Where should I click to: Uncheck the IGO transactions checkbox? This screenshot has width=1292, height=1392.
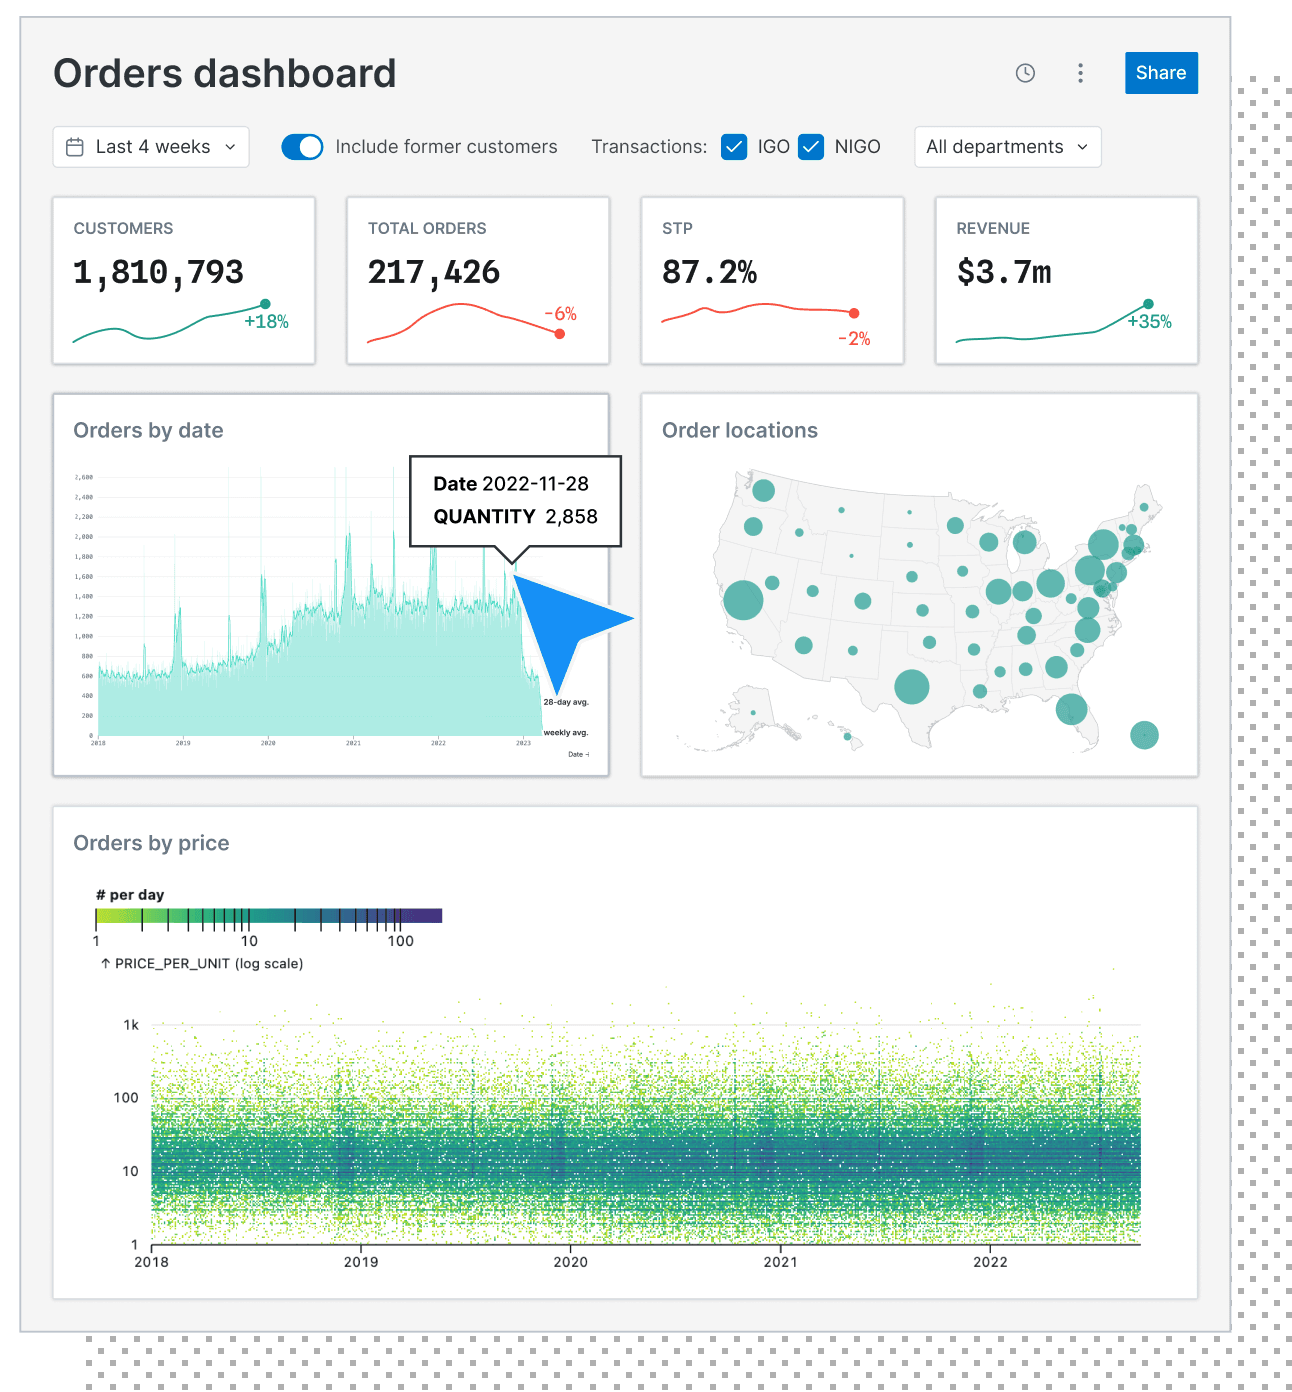(x=734, y=147)
